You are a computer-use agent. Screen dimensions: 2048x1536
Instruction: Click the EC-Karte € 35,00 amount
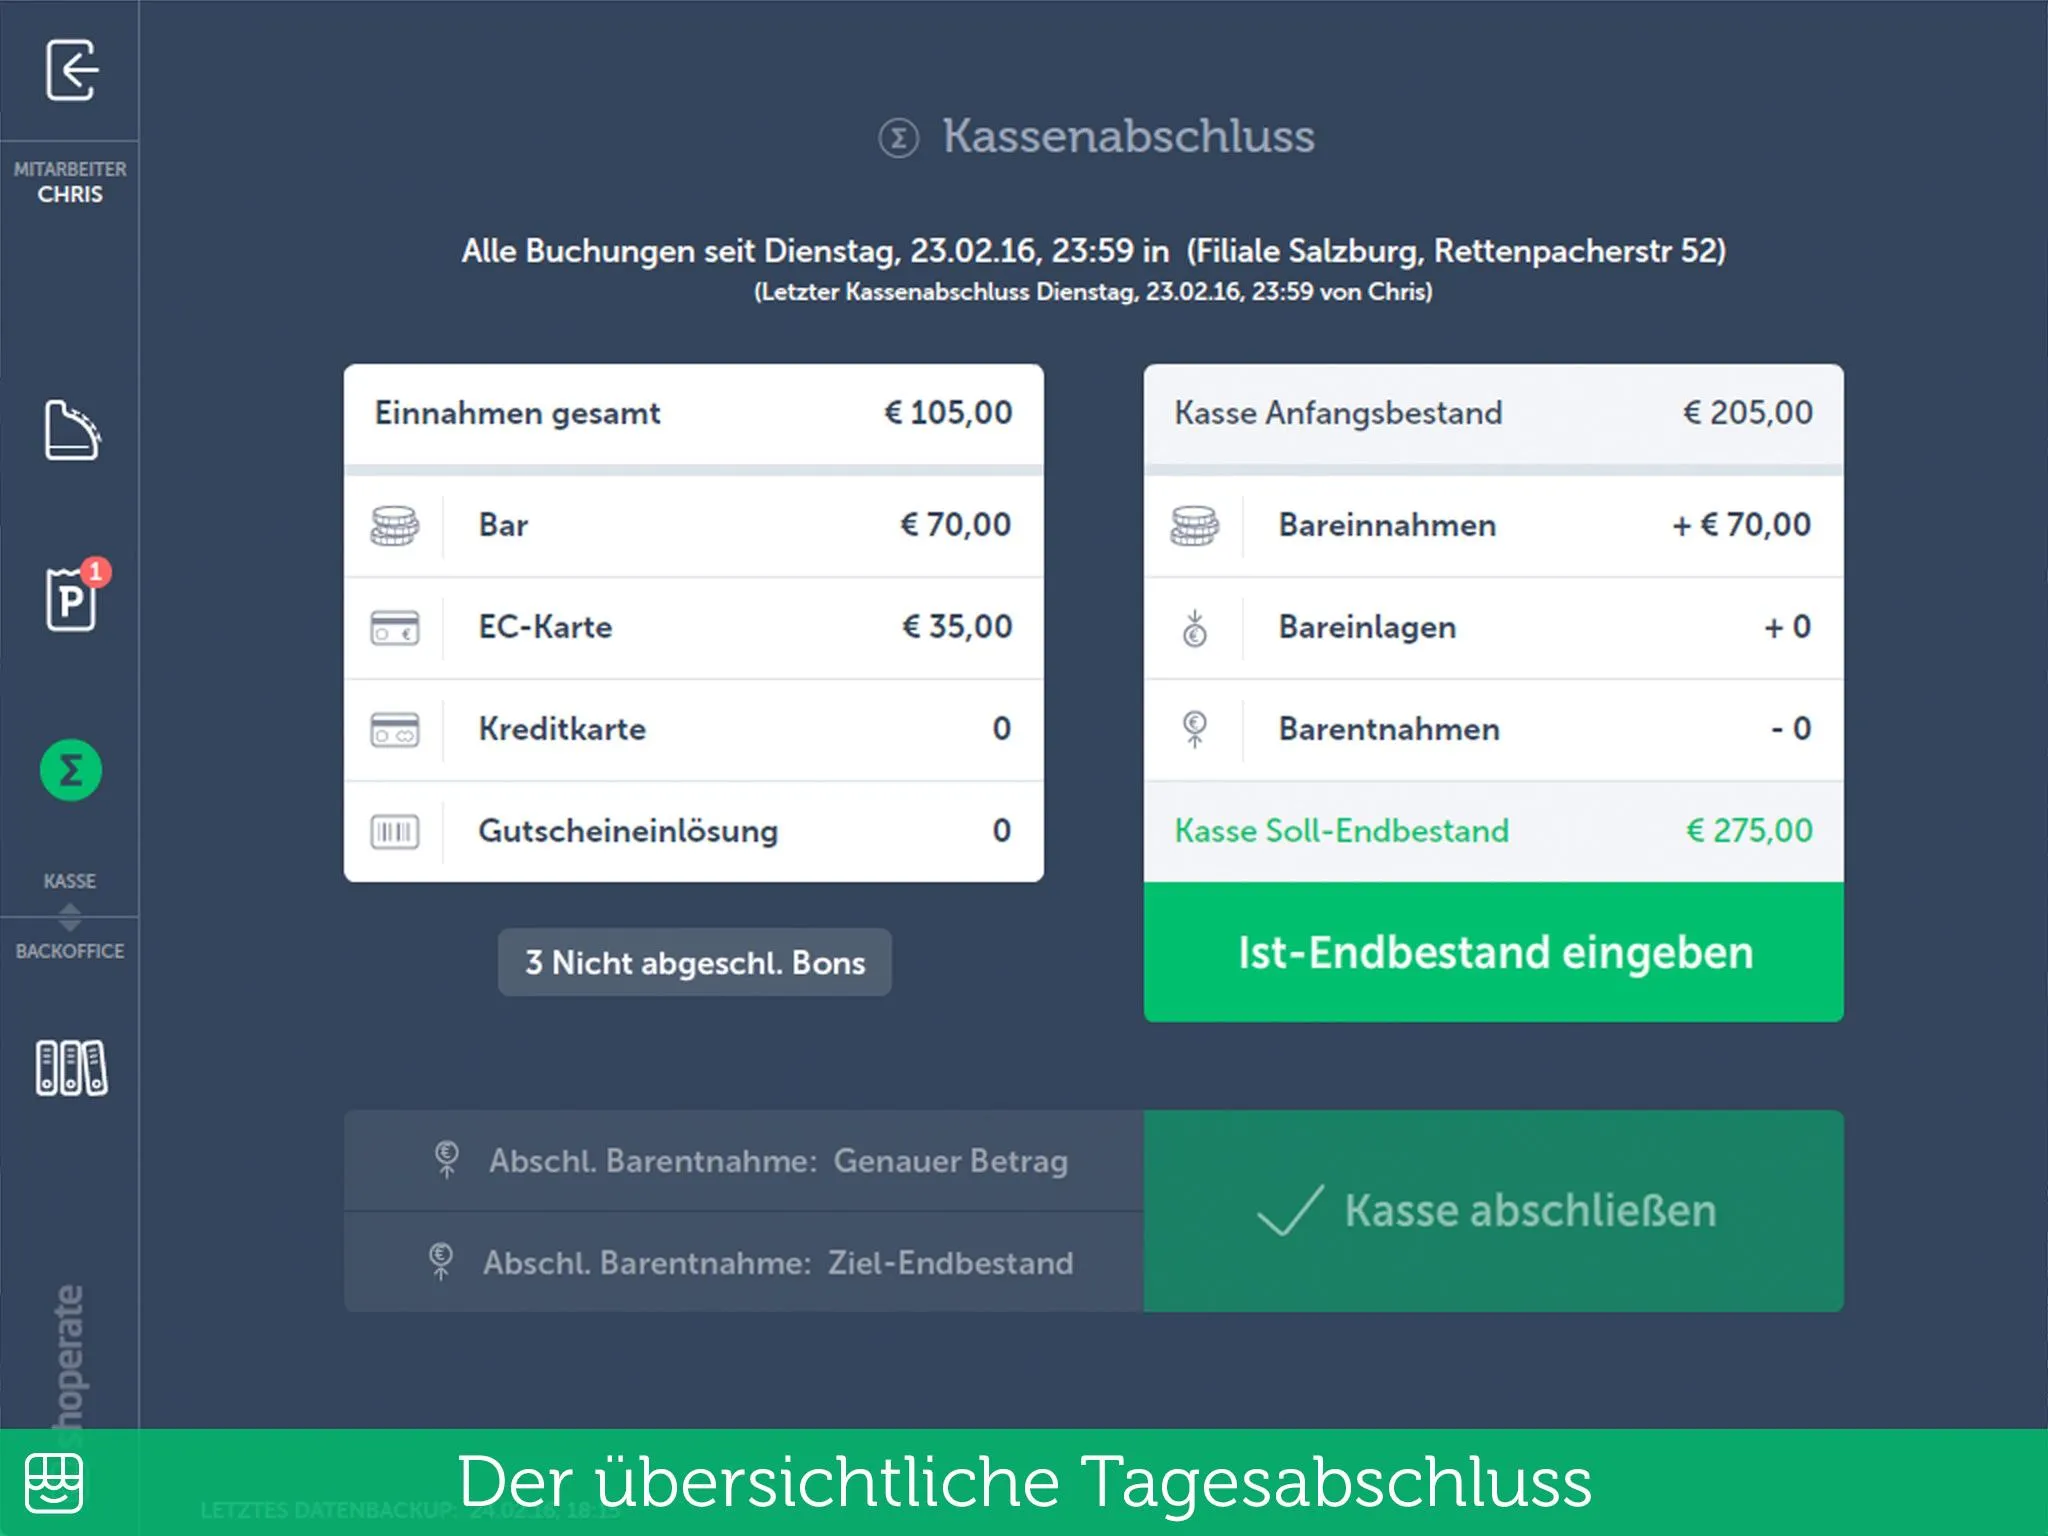(x=957, y=627)
